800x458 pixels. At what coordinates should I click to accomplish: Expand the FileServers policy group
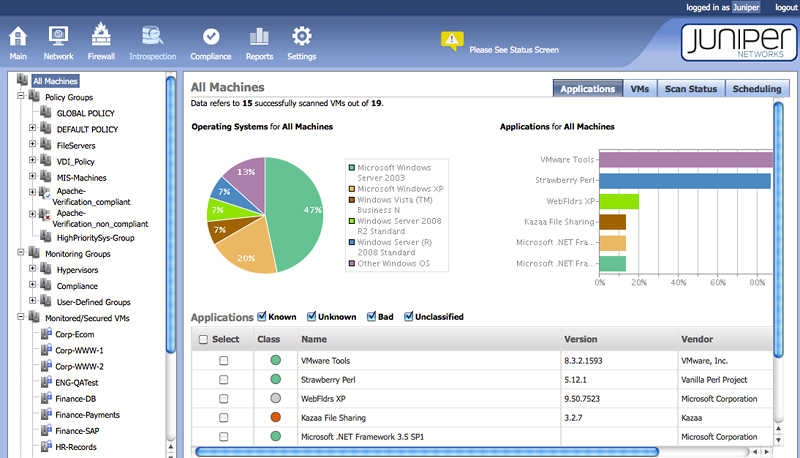click(x=33, y=146)
